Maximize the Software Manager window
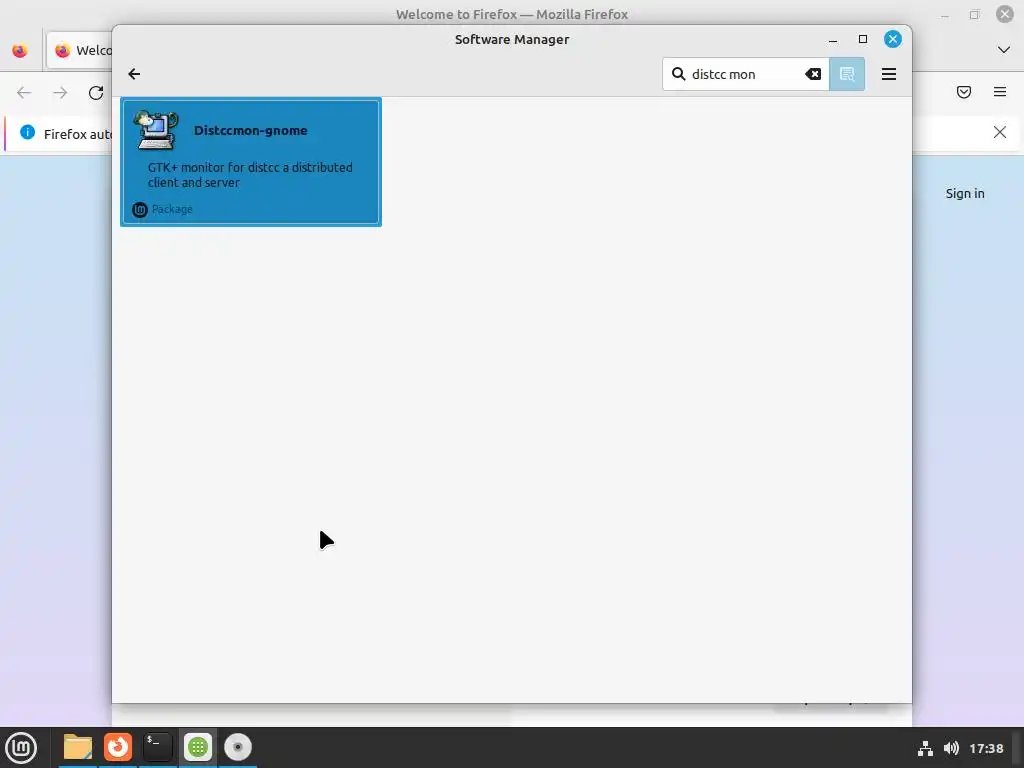The width and height of the screenshot is (1024, 768). point(863,39)
